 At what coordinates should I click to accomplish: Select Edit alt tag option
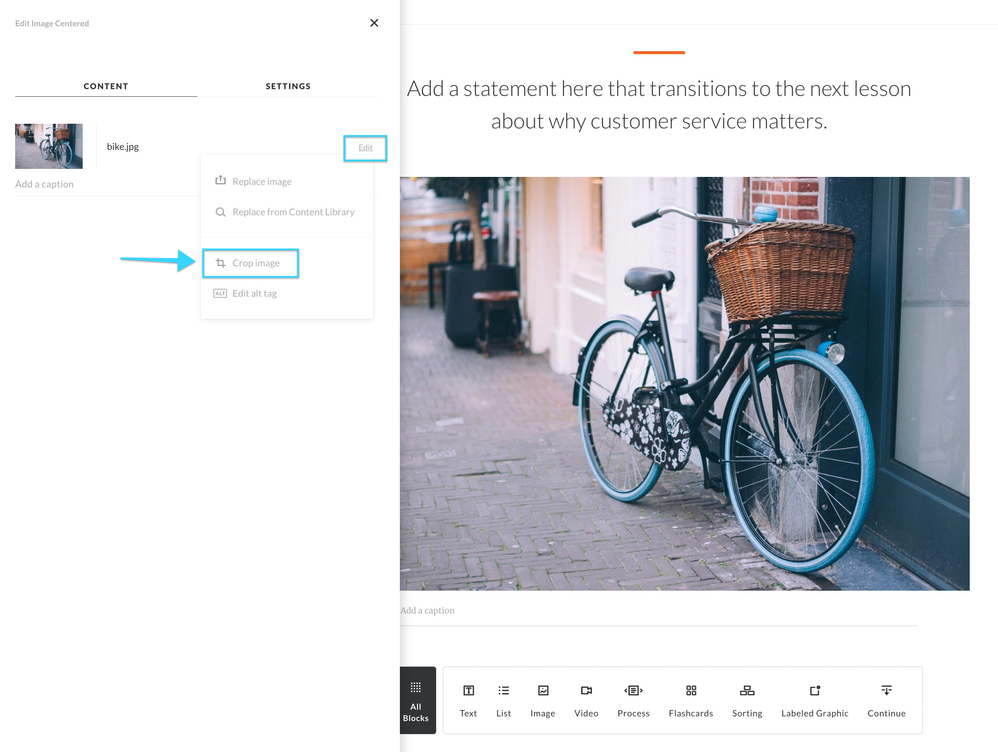pyautogui.click(x=254, y=294)
